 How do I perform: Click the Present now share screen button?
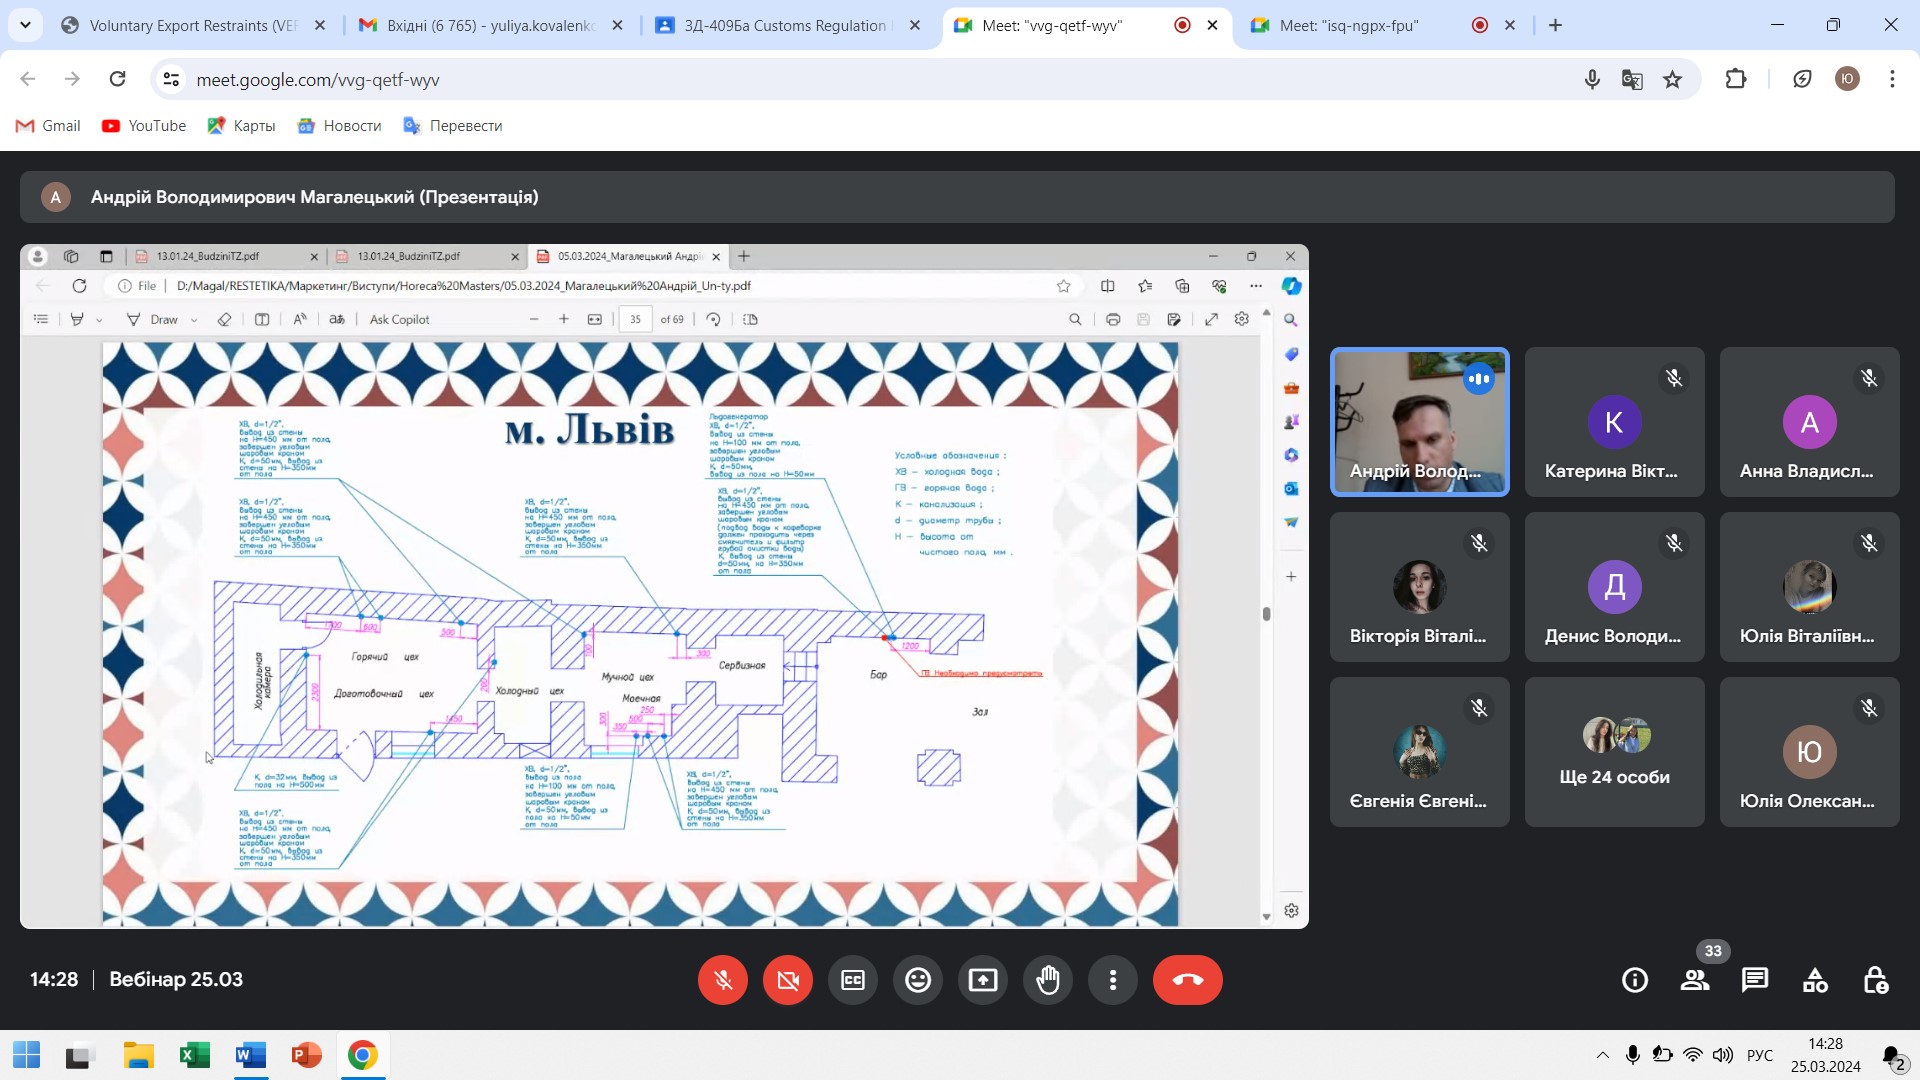point(982,980)
